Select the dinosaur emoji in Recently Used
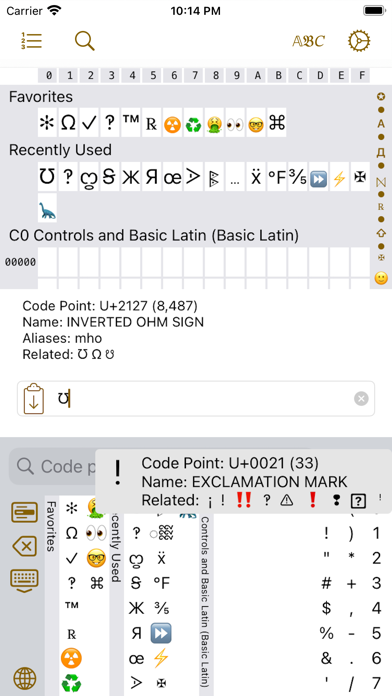392x696 pixels. [47, 209]
